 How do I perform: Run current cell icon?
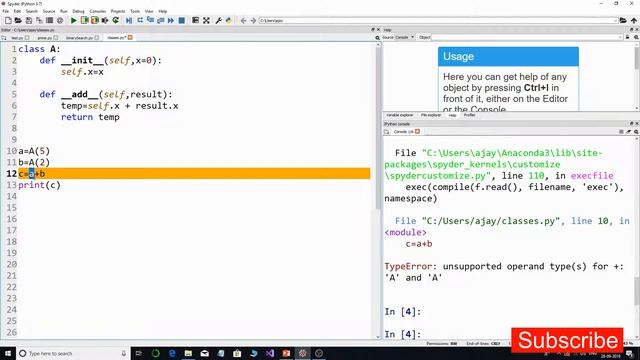pos(84,20)
